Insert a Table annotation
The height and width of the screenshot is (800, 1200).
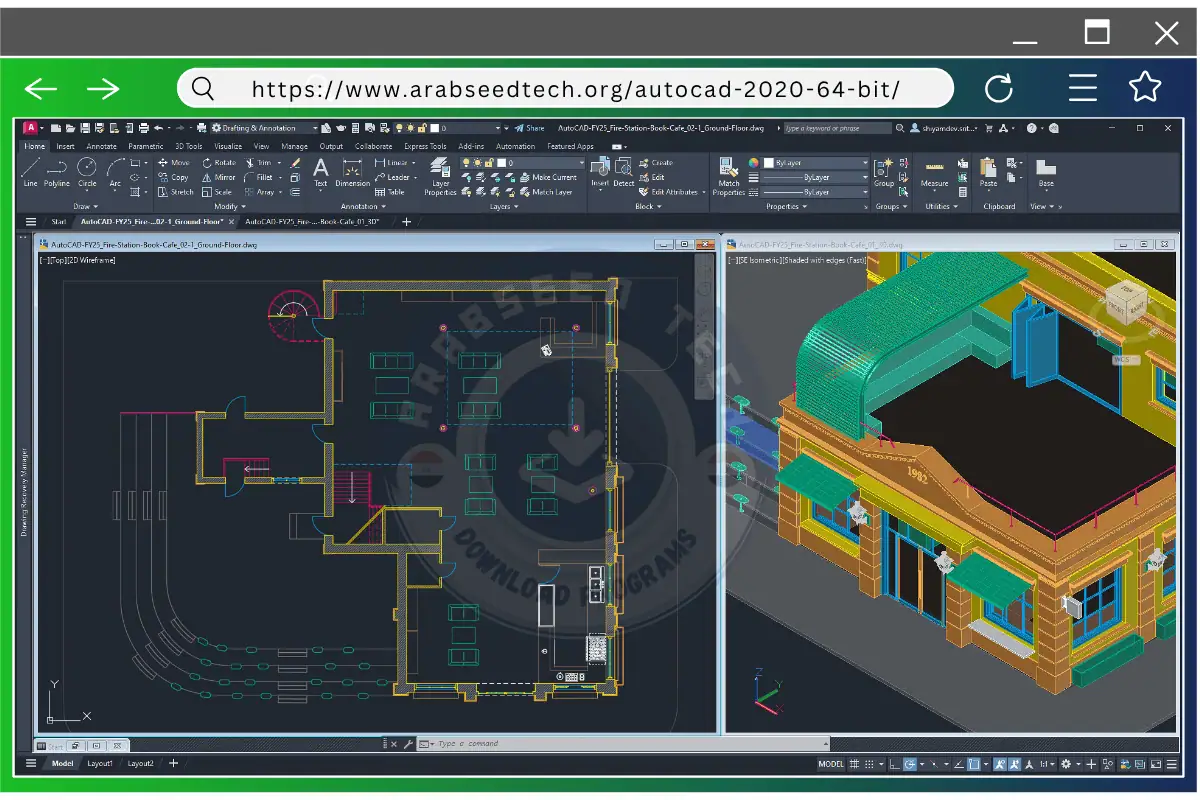click(389, 192)
